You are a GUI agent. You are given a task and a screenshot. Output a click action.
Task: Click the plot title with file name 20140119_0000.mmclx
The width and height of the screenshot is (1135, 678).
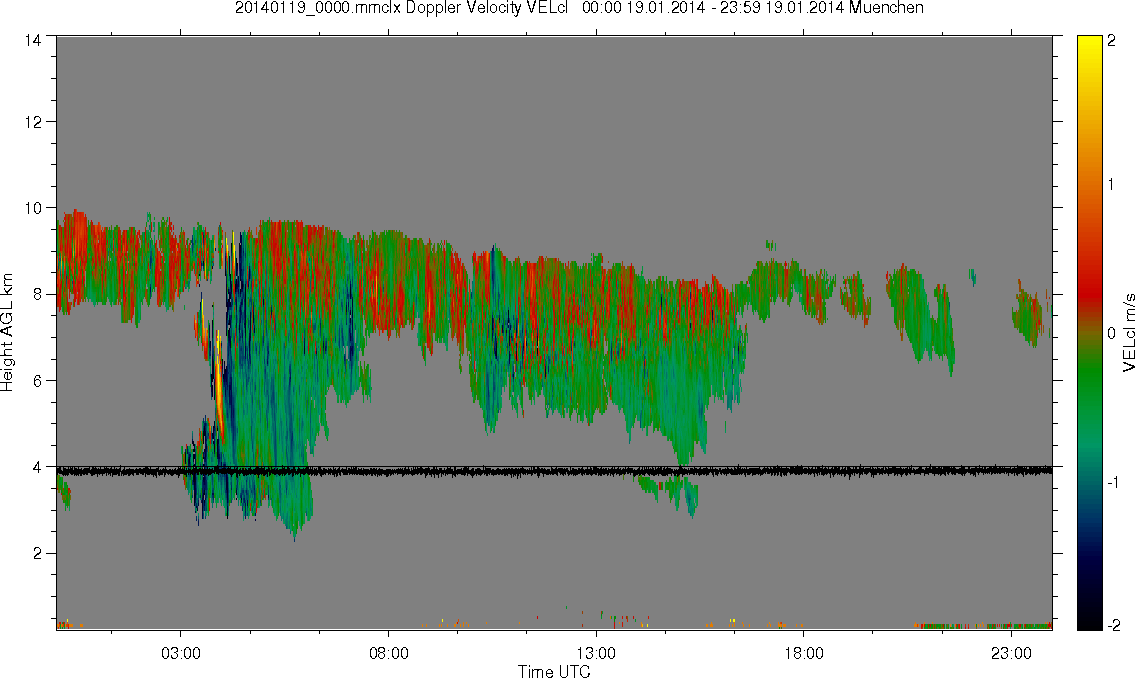click(579, 8)
